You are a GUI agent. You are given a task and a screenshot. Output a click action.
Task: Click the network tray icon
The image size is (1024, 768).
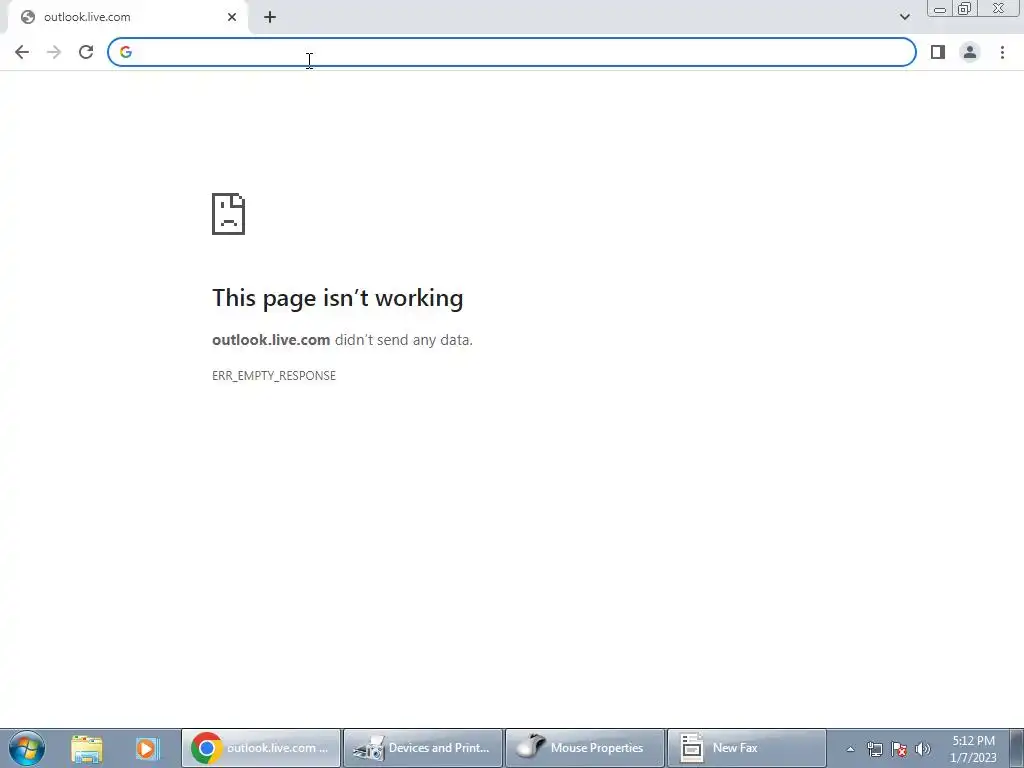(x=874, y=749)
